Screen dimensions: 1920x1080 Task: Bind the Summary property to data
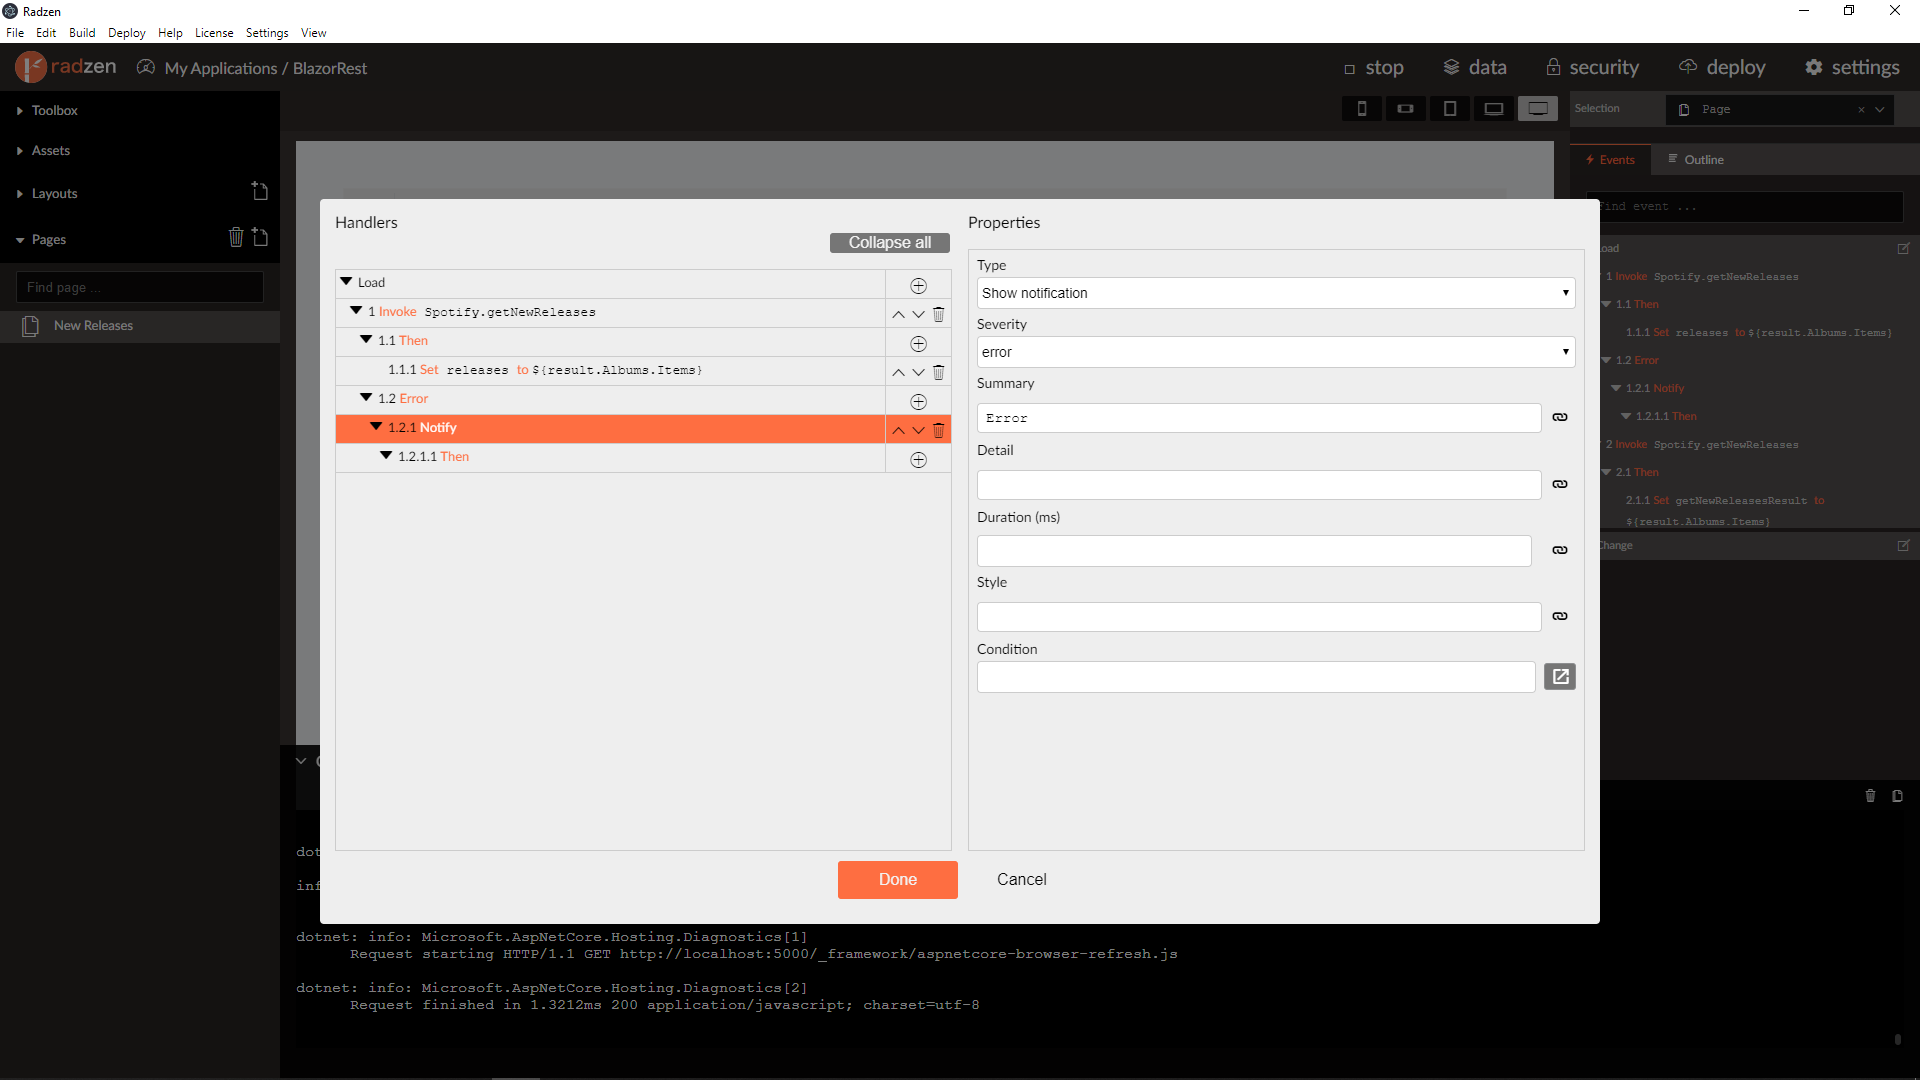tap(1559, 417)
